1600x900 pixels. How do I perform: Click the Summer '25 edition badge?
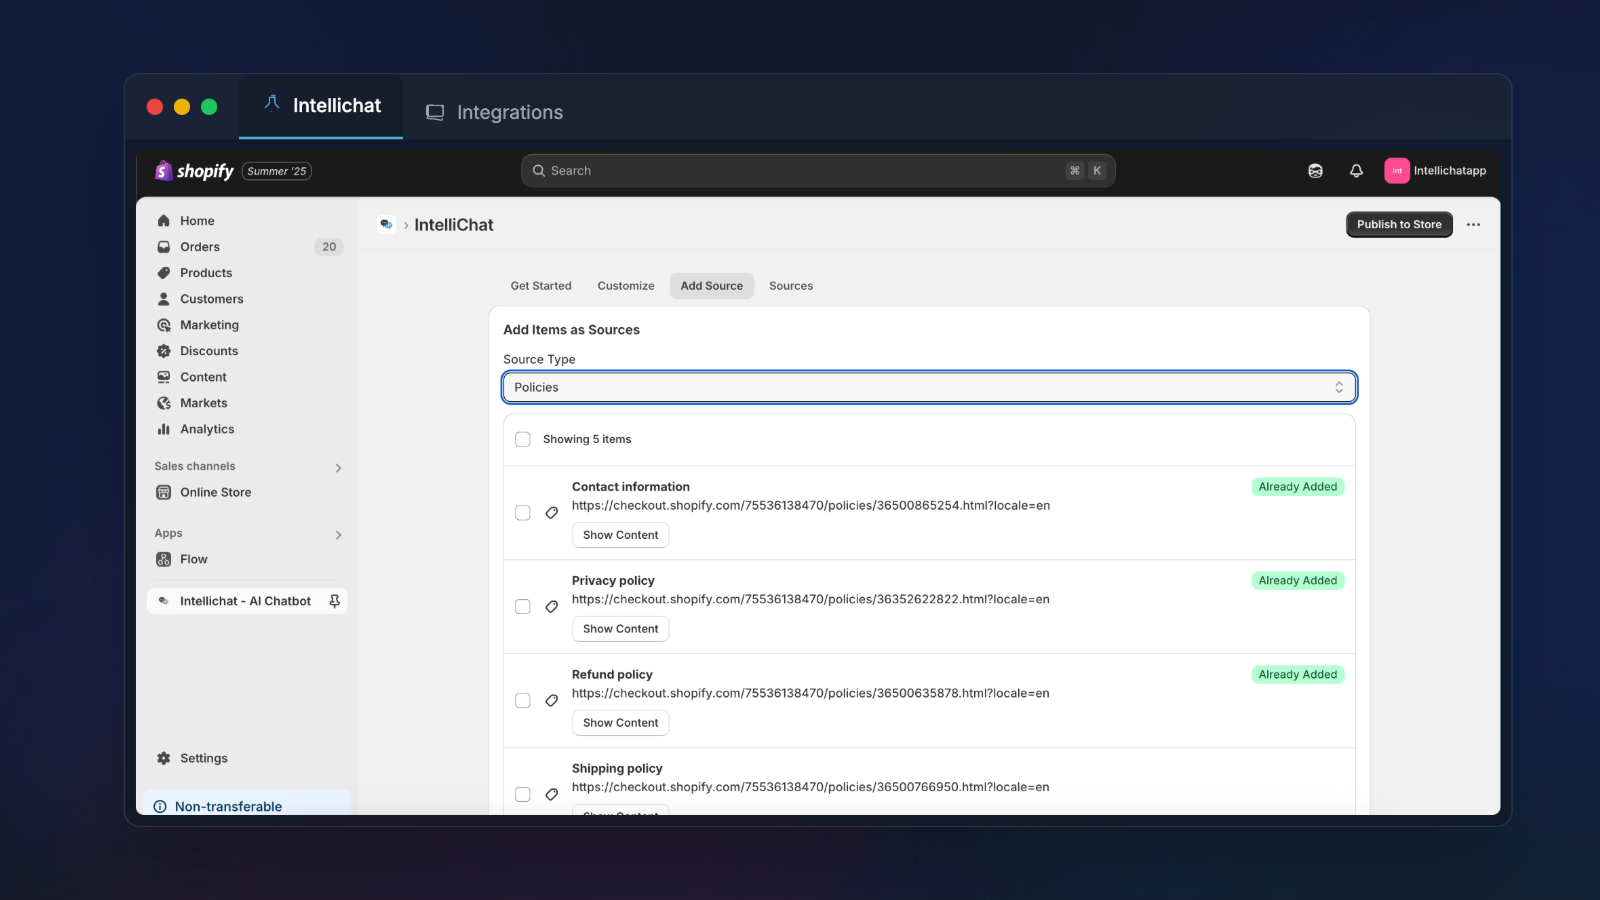277,171
